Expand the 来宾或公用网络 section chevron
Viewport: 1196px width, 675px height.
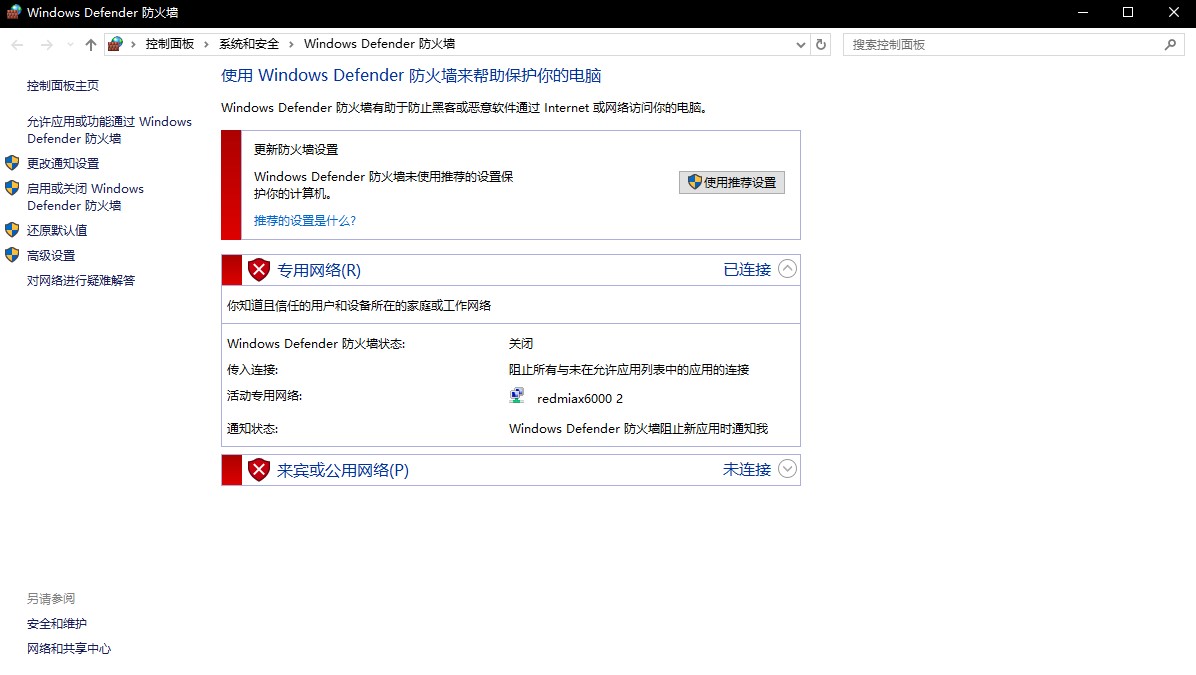[787, 469]
